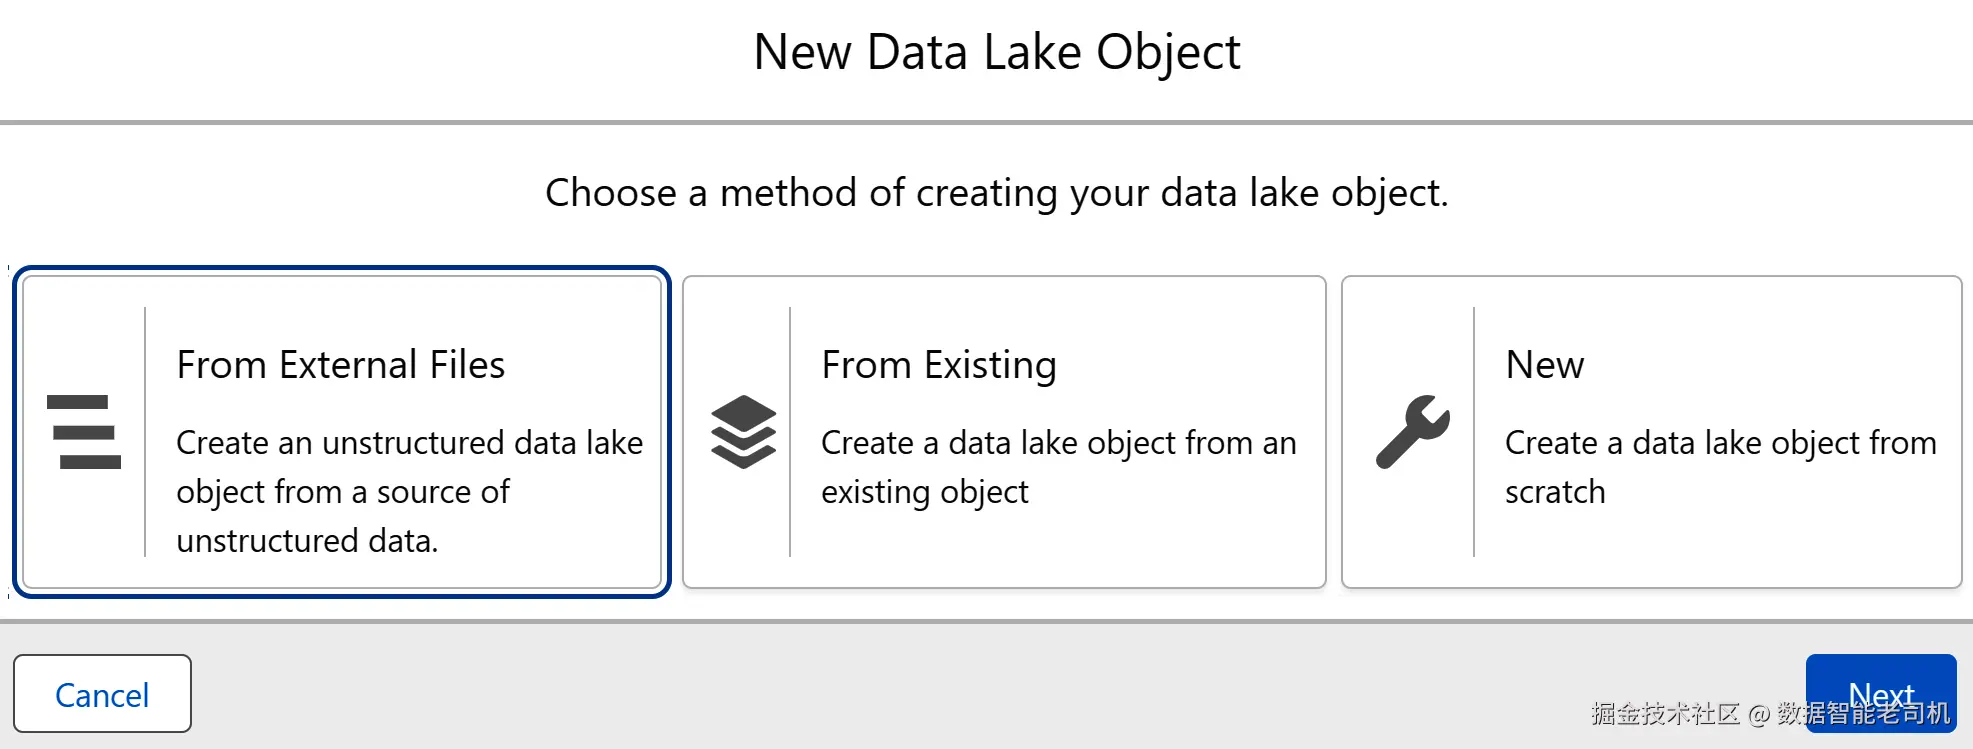
Task: Click the "New" card title text
Action: 1544,365
